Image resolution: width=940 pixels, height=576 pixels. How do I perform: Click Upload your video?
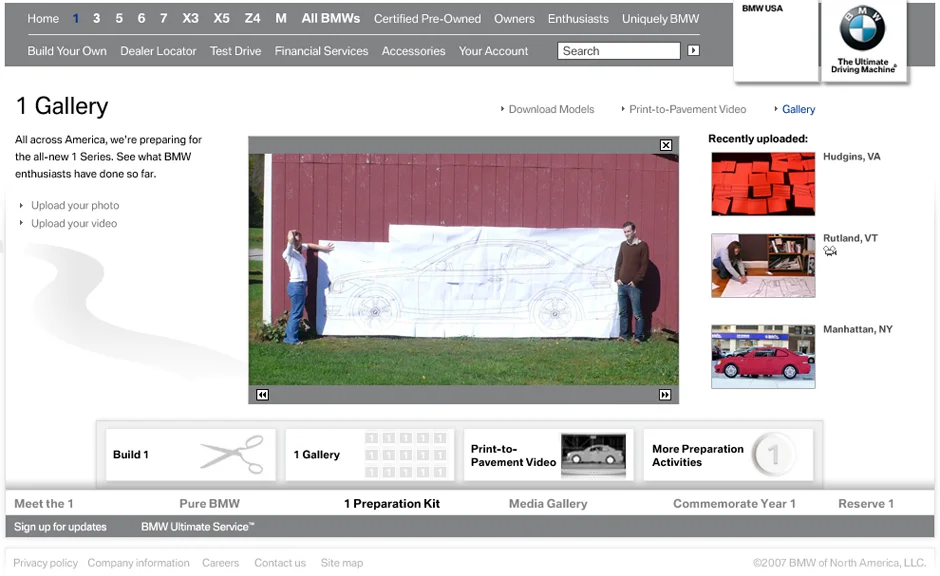(x=74, y=223)
